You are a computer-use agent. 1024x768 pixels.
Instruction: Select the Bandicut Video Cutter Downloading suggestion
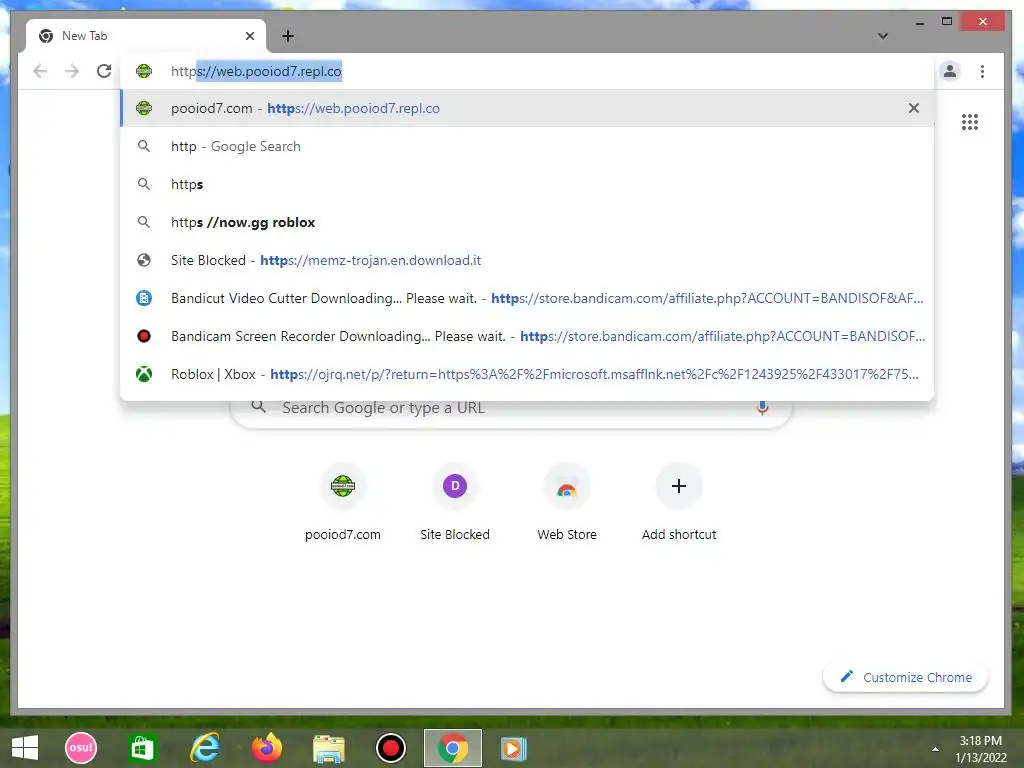[x=526, y=298]
